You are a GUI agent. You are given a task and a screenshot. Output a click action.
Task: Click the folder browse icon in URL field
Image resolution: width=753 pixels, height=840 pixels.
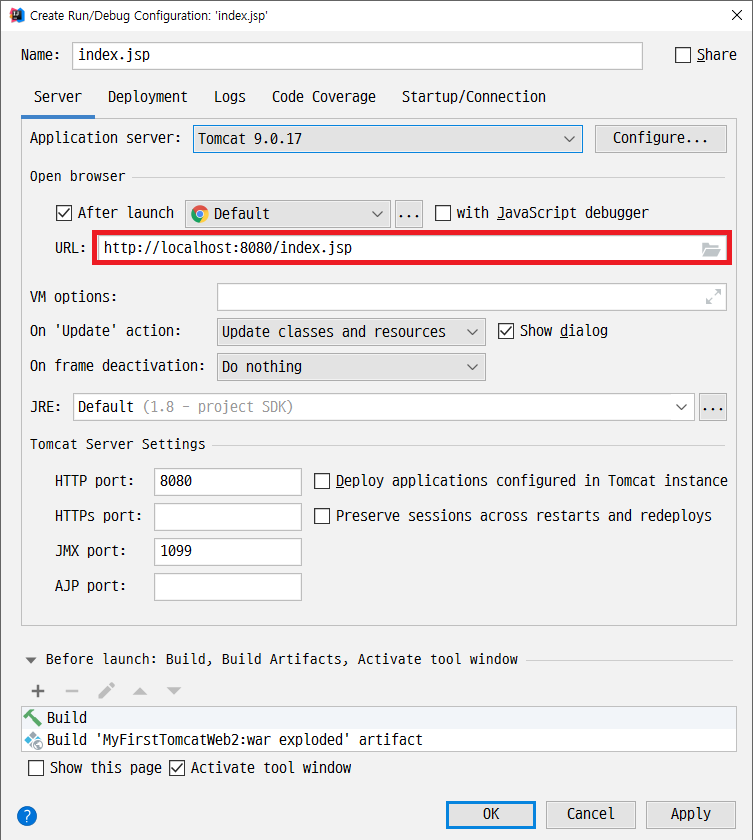[711, 249]
